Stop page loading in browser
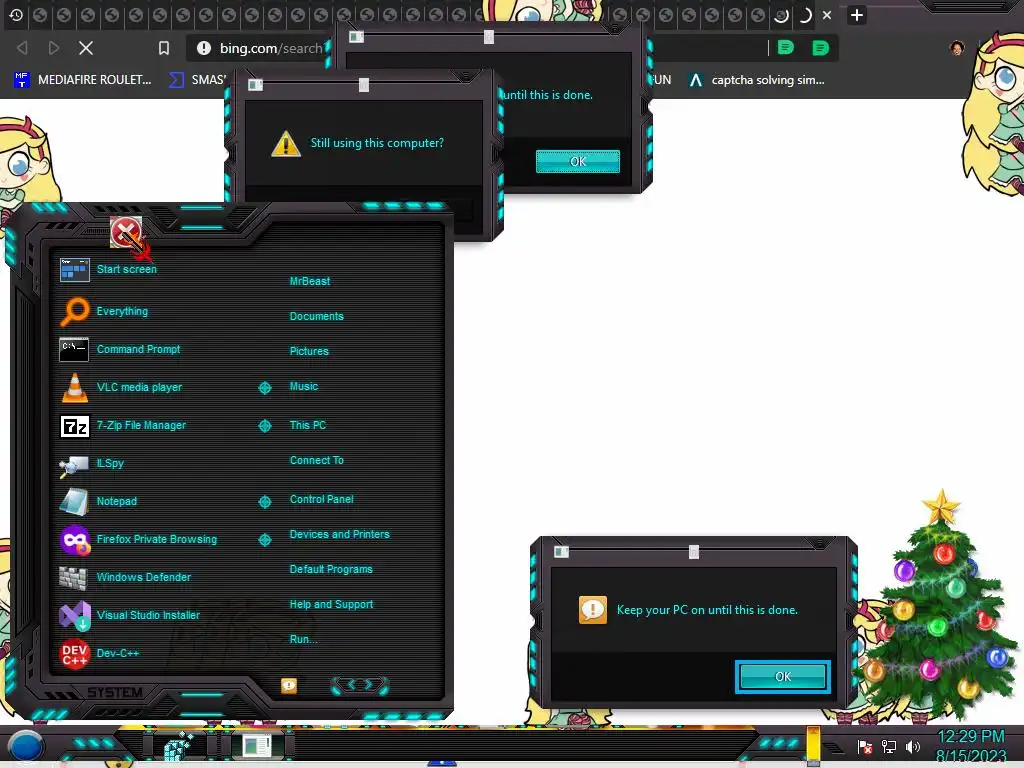Viewport: 1024px width, 768px height. click(86, 48)
